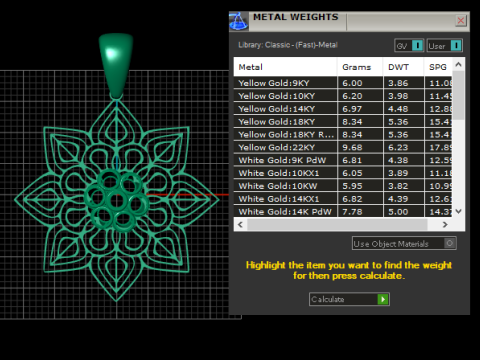
Task: Select the White Gold:9K PdW row
Action: pos(343,160)
